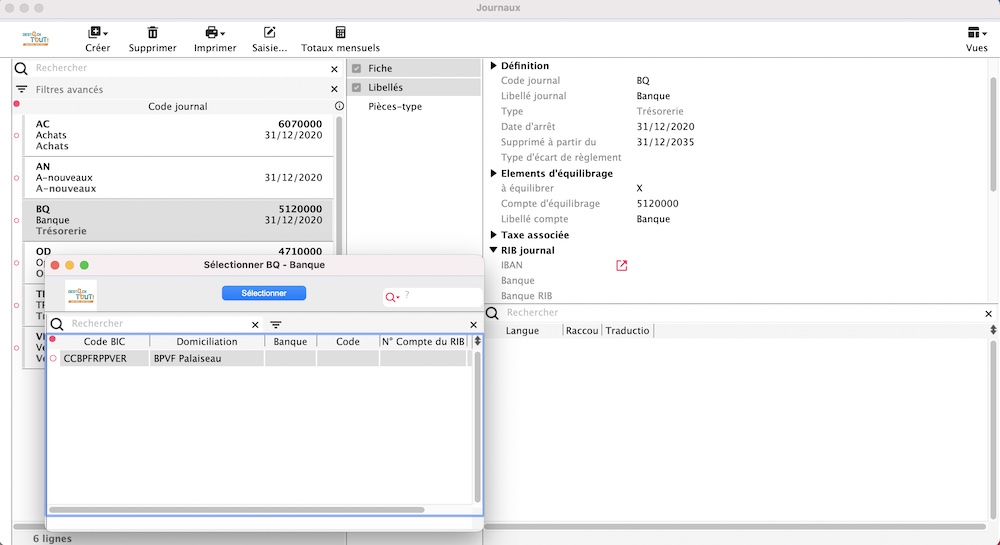Clear the main journal search field
The image size is (1000, 545).
334,69
